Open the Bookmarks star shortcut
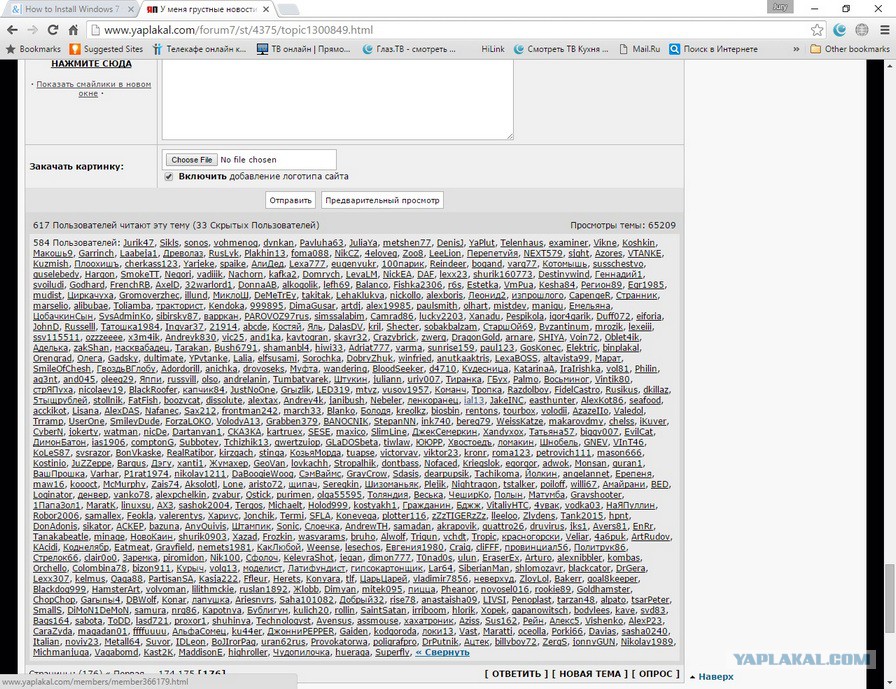Screen dimensions: 896x689 (x=33, y=49)
